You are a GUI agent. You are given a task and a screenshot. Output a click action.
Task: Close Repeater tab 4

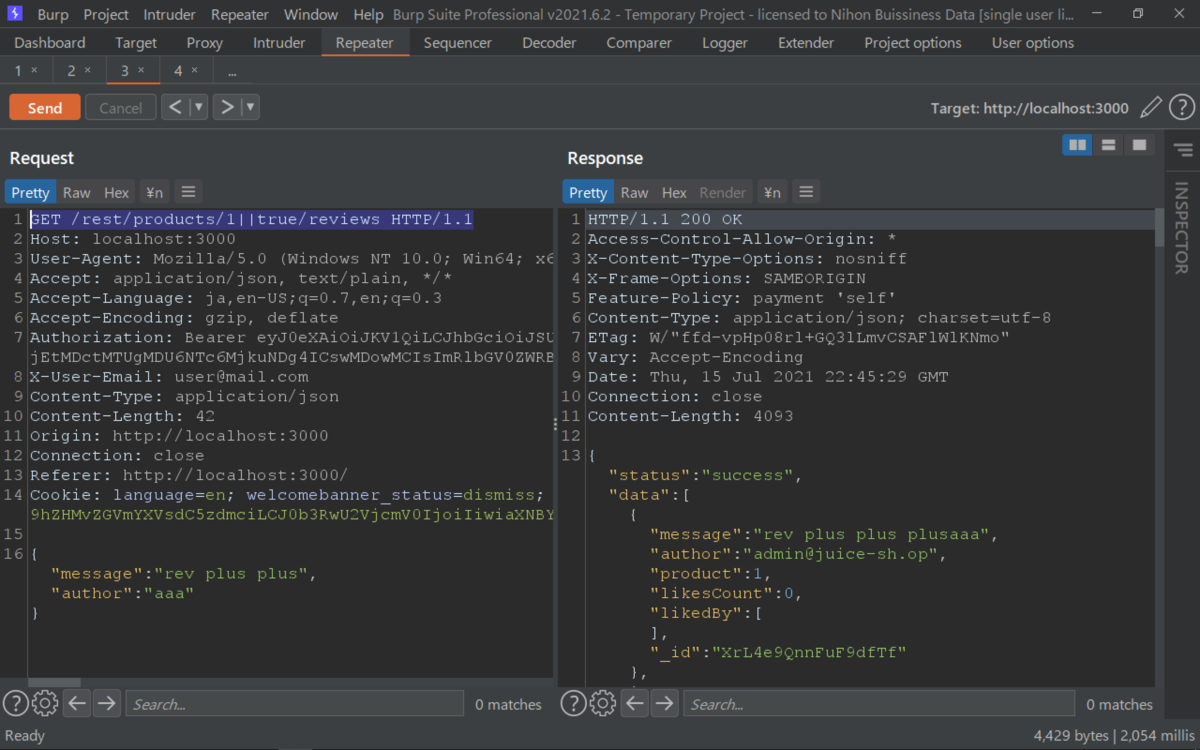195,70
